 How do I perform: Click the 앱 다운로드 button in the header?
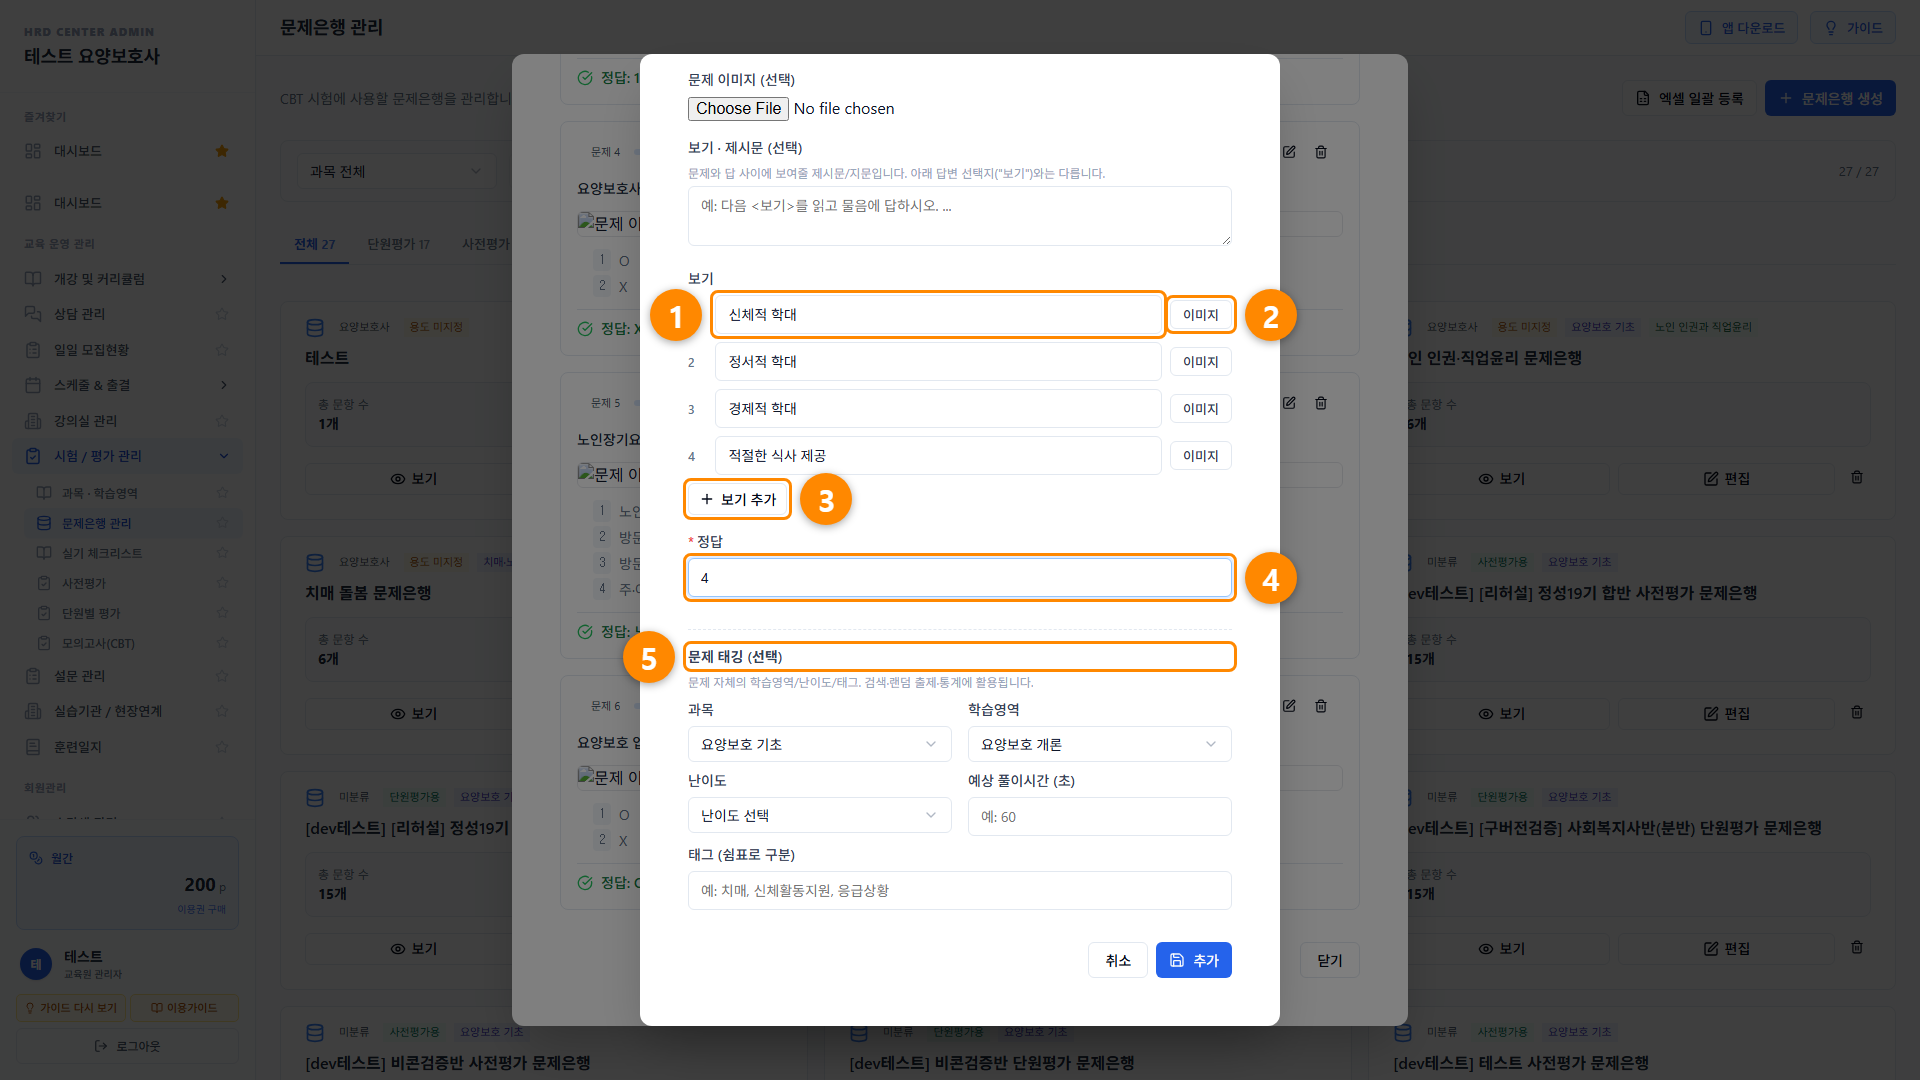(1741, 28)
